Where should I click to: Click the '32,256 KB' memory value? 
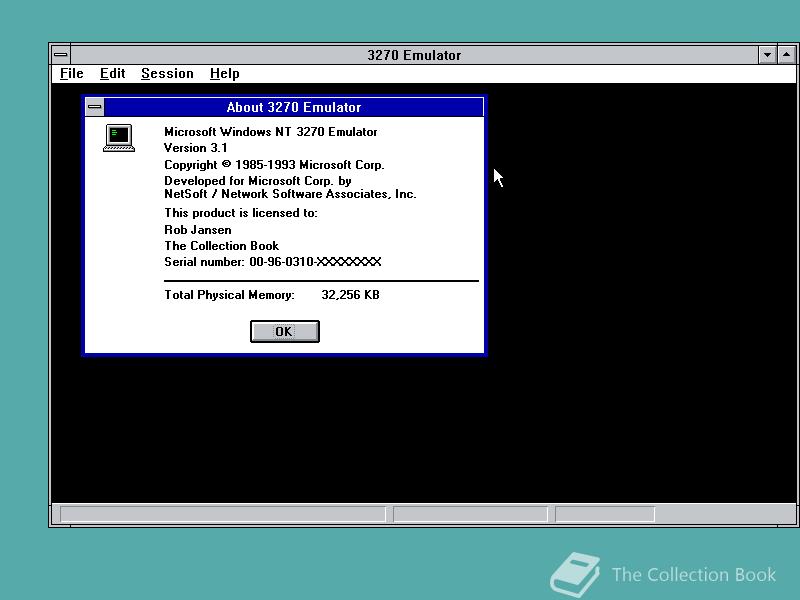point(351,295)
